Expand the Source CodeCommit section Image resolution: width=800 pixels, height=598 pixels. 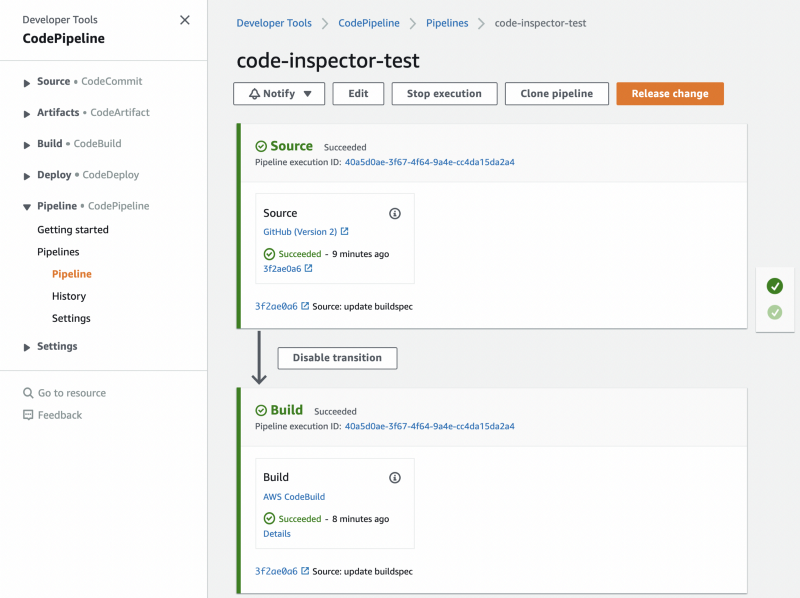[x=27, y=83]
